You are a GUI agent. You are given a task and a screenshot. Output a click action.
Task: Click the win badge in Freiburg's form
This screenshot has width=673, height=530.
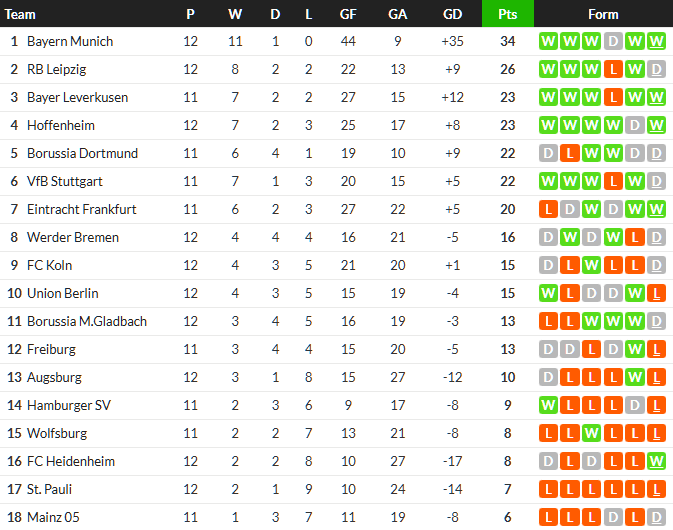pyautogui.click(x=635, y=350)
